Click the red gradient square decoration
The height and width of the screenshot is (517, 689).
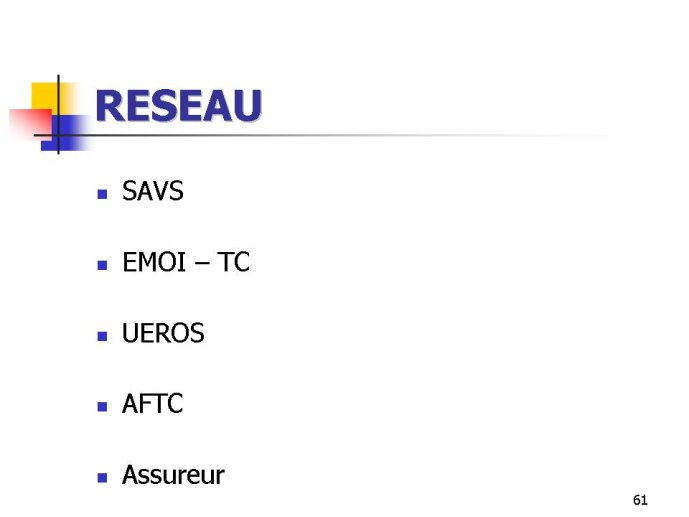point(30,123)
